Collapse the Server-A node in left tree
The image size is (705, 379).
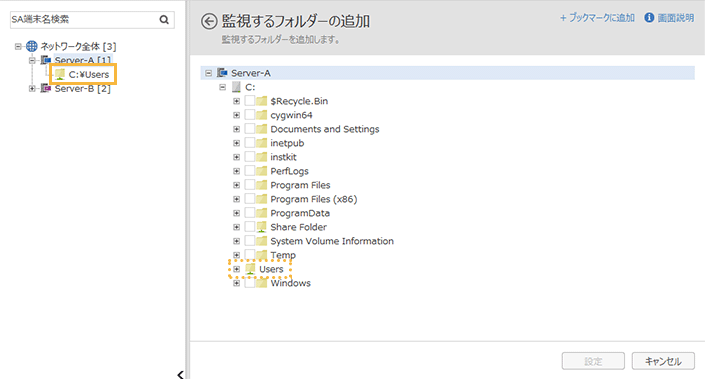pyautogui.click(x=32, y=60)
